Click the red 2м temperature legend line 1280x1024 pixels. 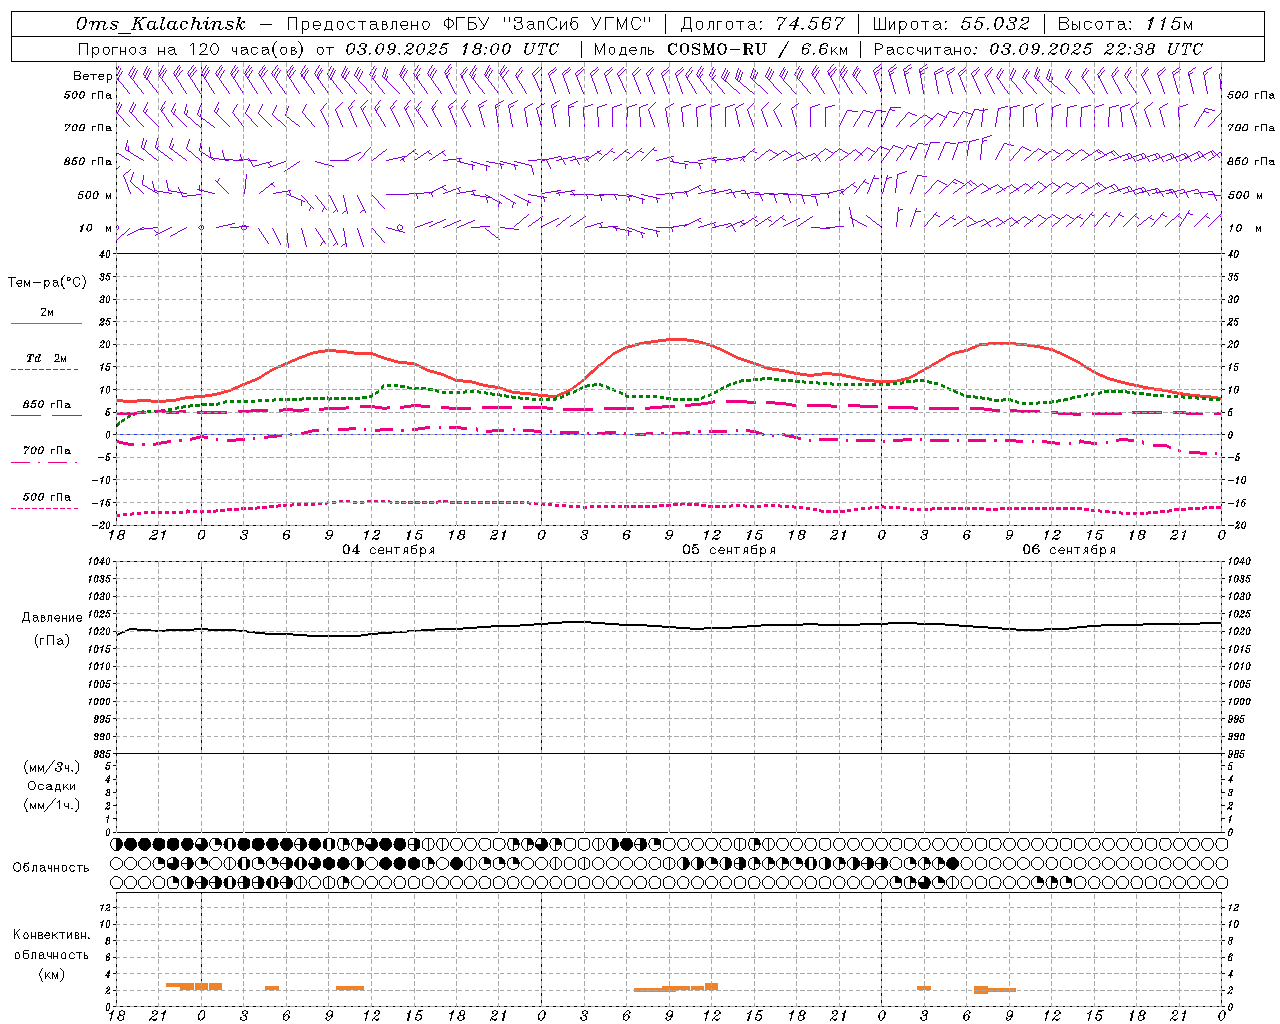[47, 324]
